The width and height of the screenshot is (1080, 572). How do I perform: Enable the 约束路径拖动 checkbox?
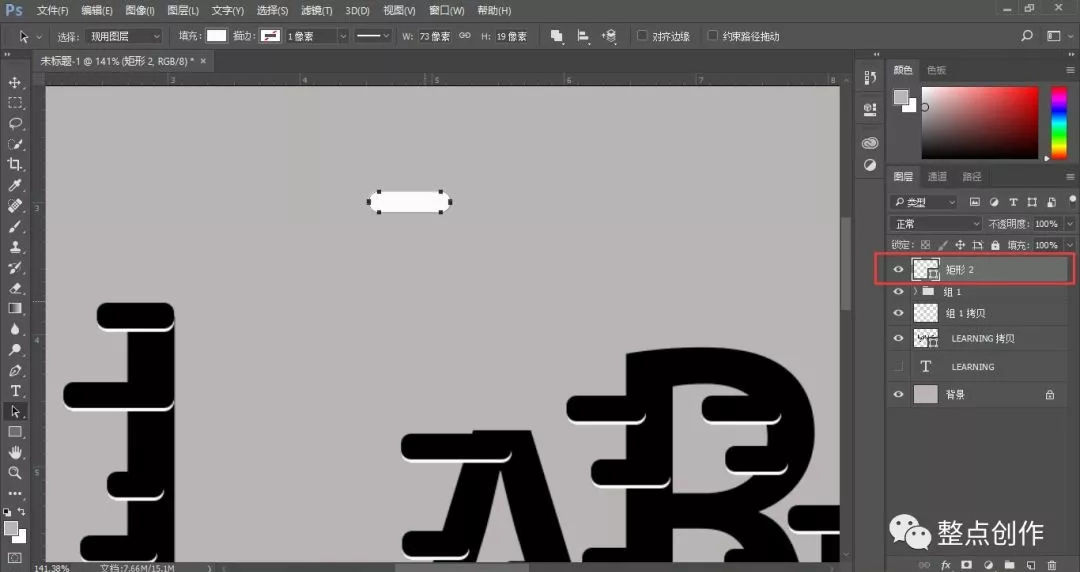712,36
